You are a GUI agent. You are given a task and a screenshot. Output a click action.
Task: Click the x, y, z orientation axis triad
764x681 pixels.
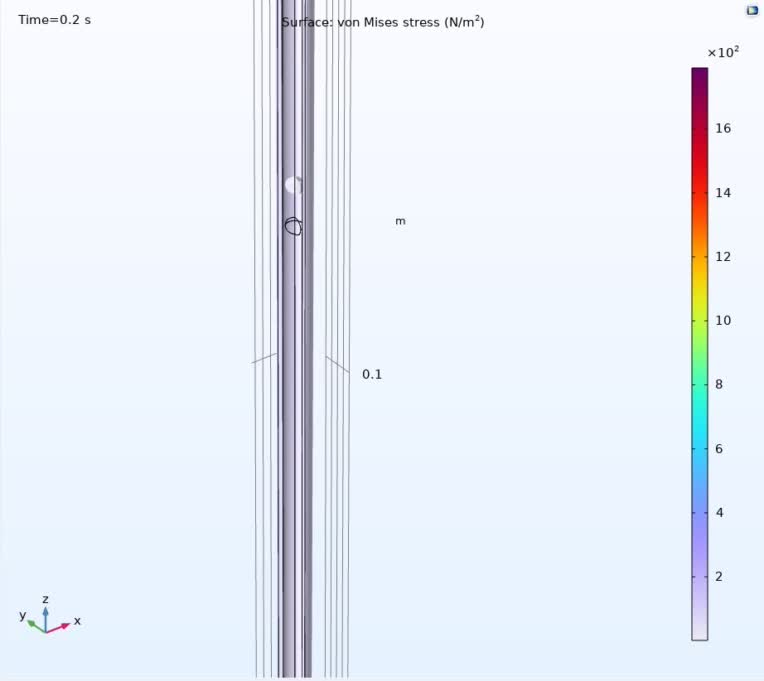49,615
